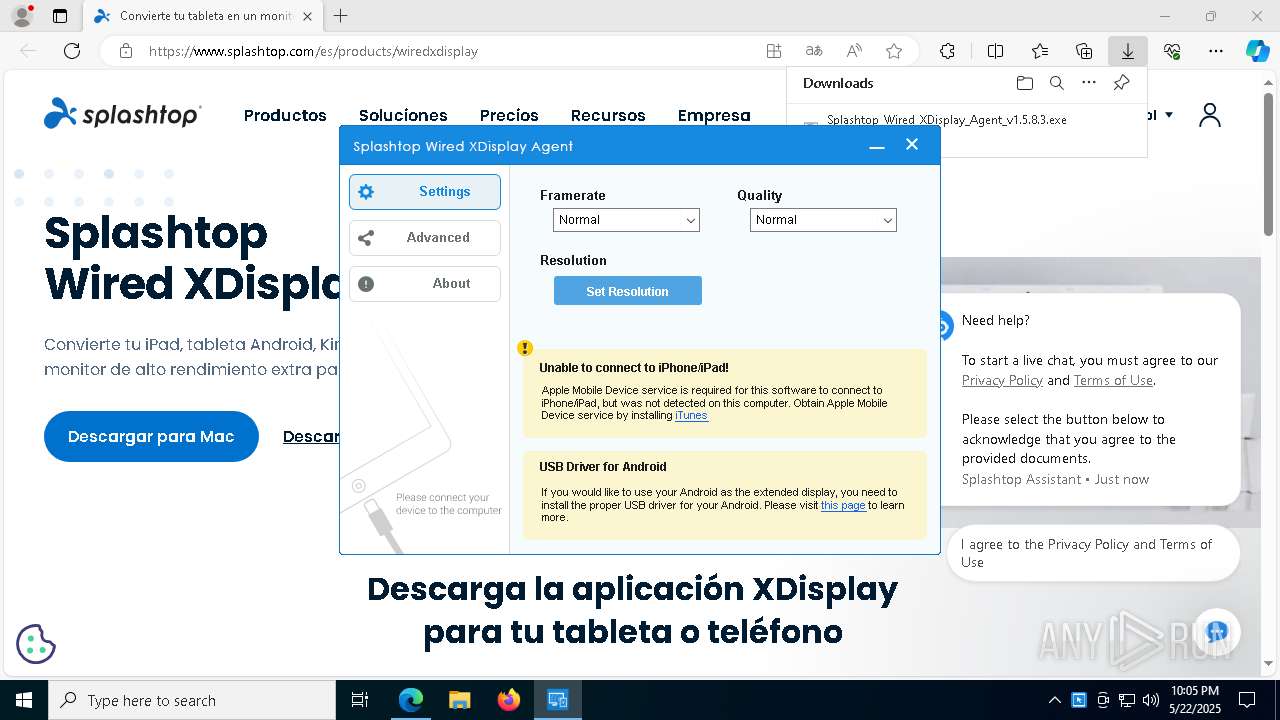1280x720 pixels.
Task: Open Edge Extensions icon
Action: point(947,51)
